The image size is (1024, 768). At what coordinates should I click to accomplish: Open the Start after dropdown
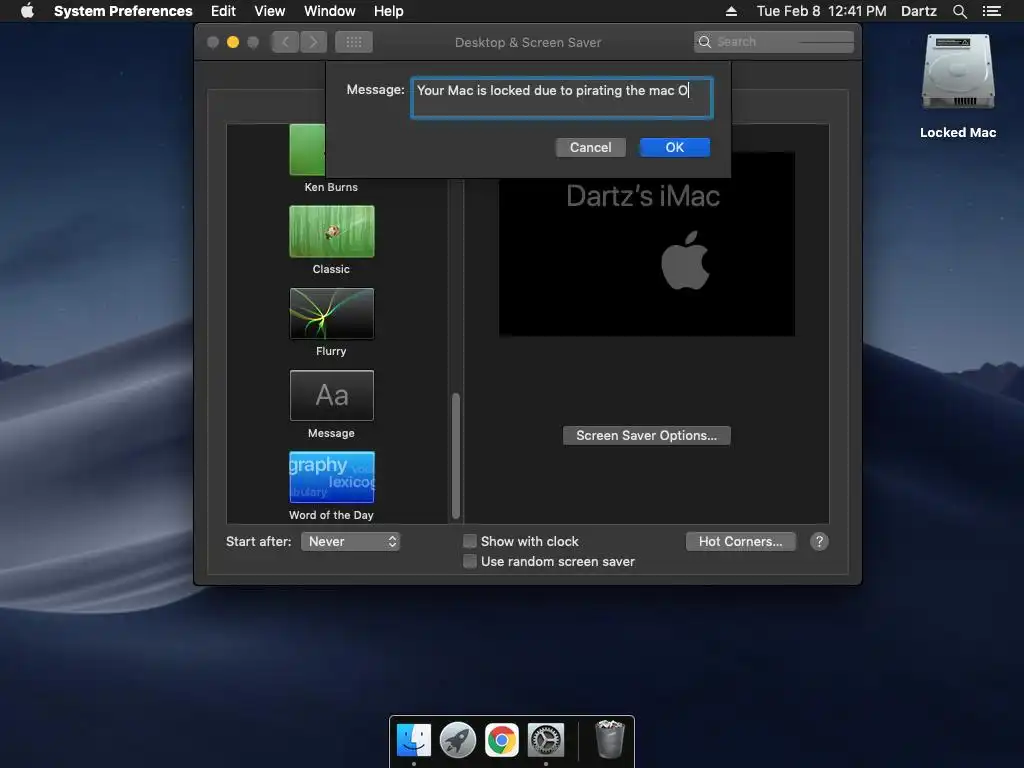pyautogui.click(x=351, y=541)
